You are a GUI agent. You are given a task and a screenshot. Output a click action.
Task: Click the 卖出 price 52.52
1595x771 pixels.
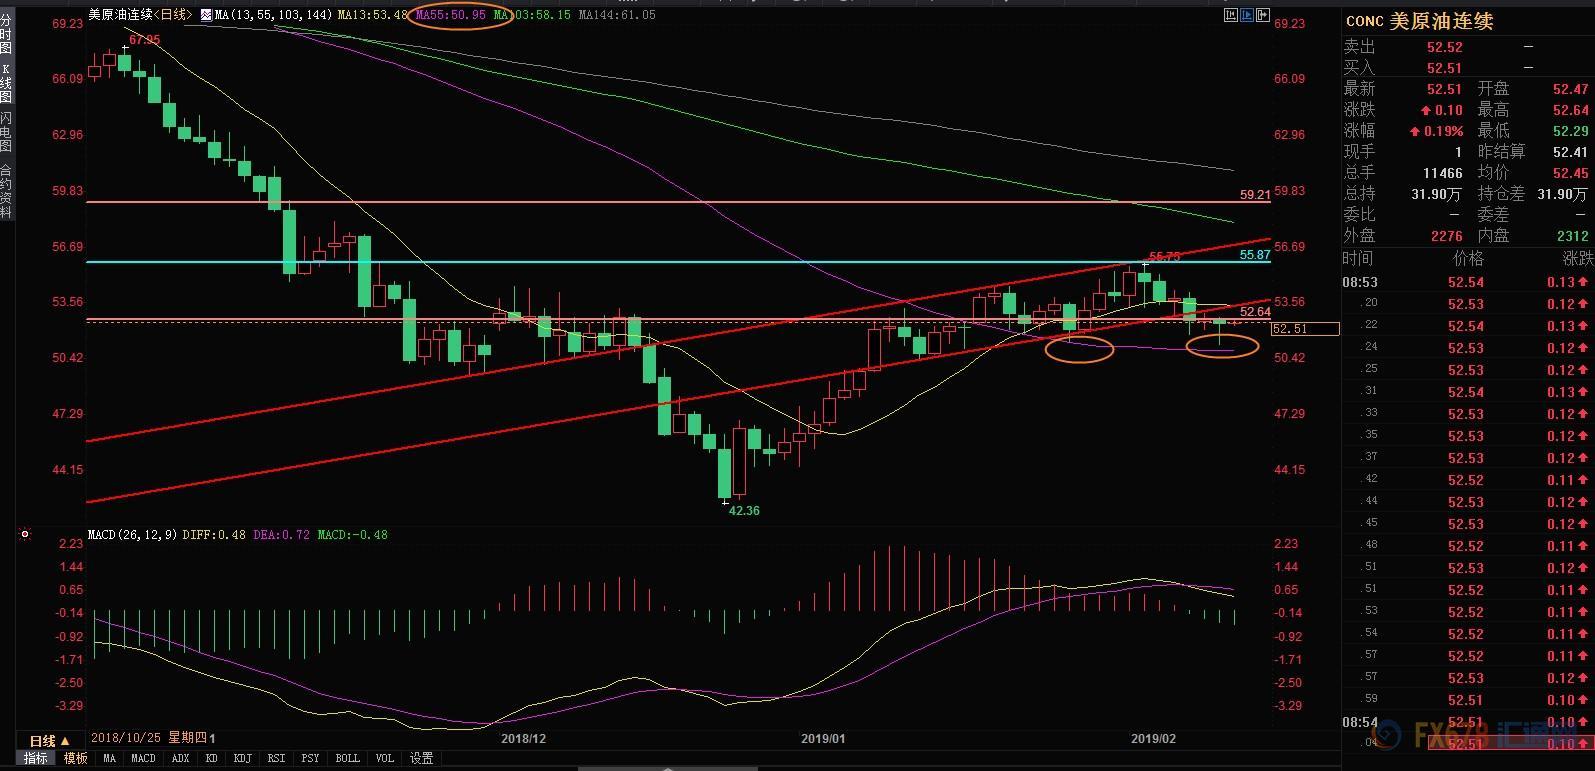pyautogui.click(x=1444, y=47)
